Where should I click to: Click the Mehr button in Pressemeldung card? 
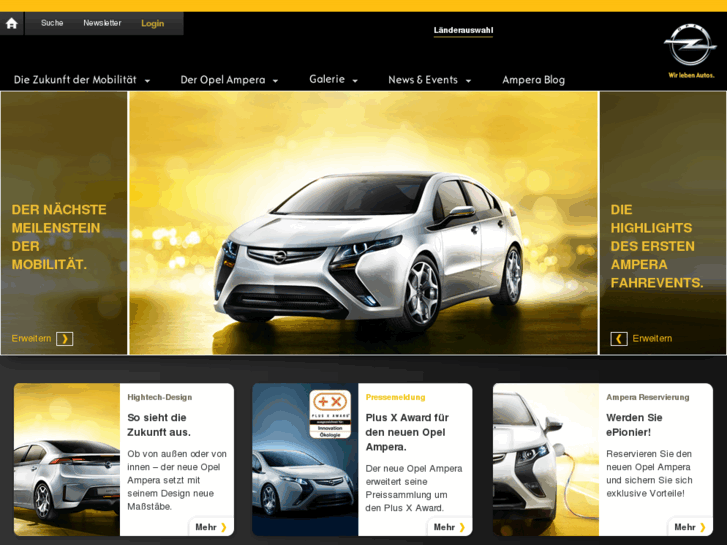tap(449, 527)
